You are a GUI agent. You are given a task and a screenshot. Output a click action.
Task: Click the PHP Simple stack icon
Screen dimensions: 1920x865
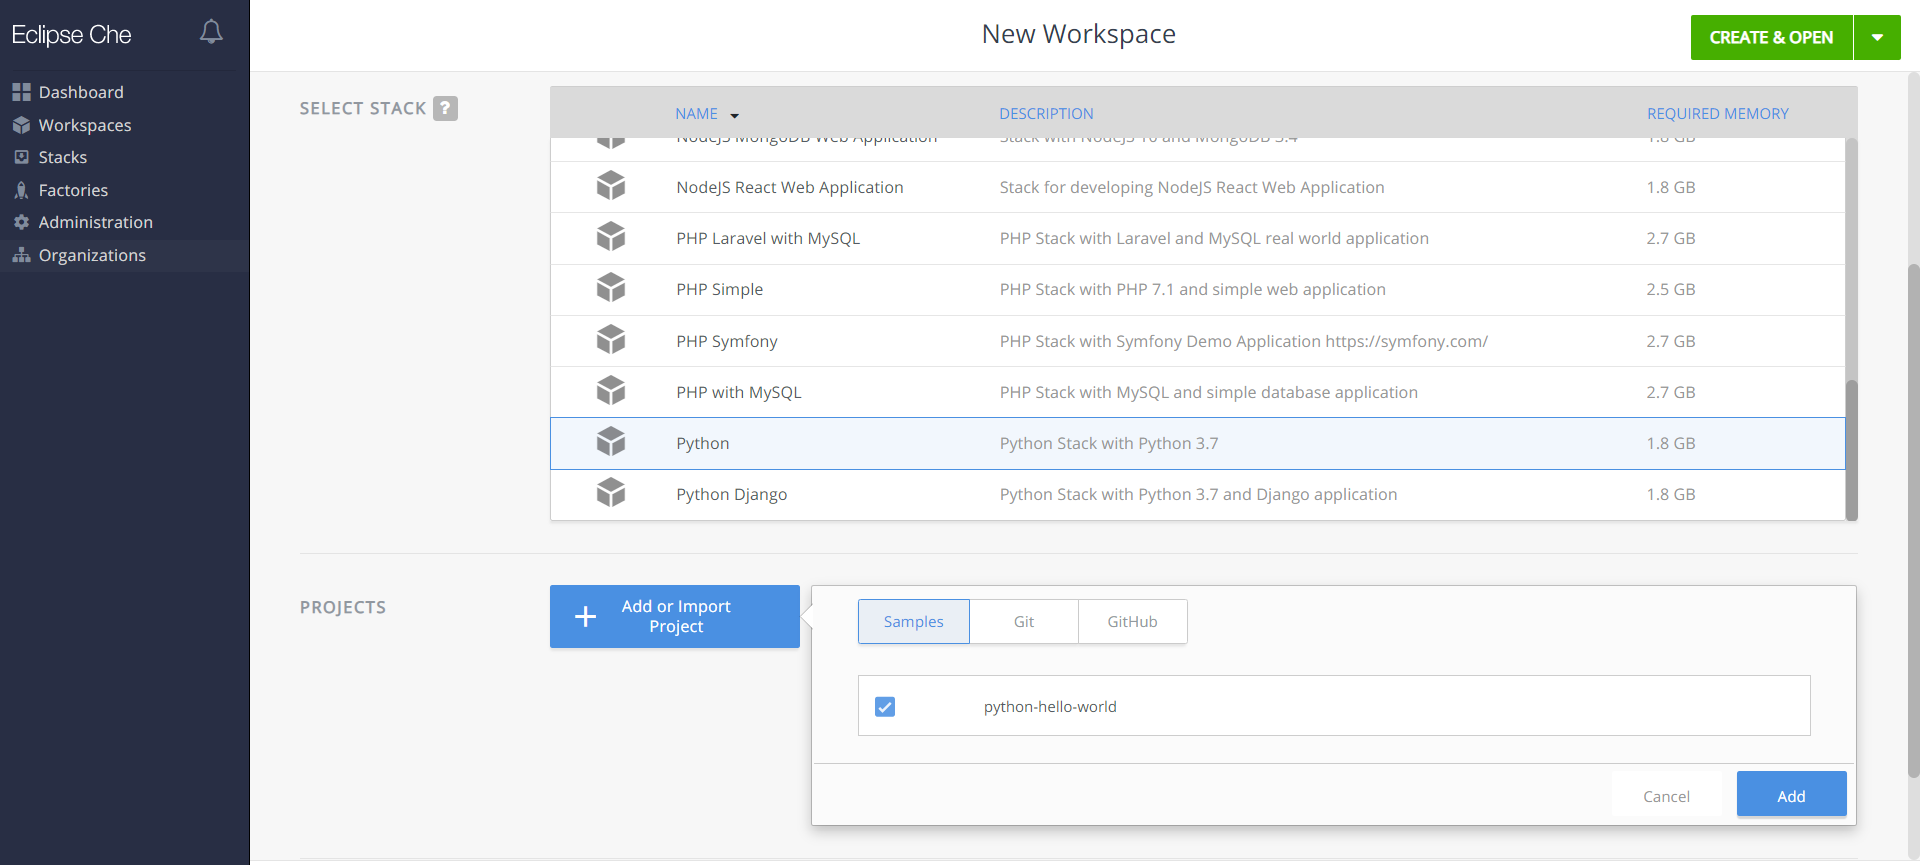click(611, 288)
